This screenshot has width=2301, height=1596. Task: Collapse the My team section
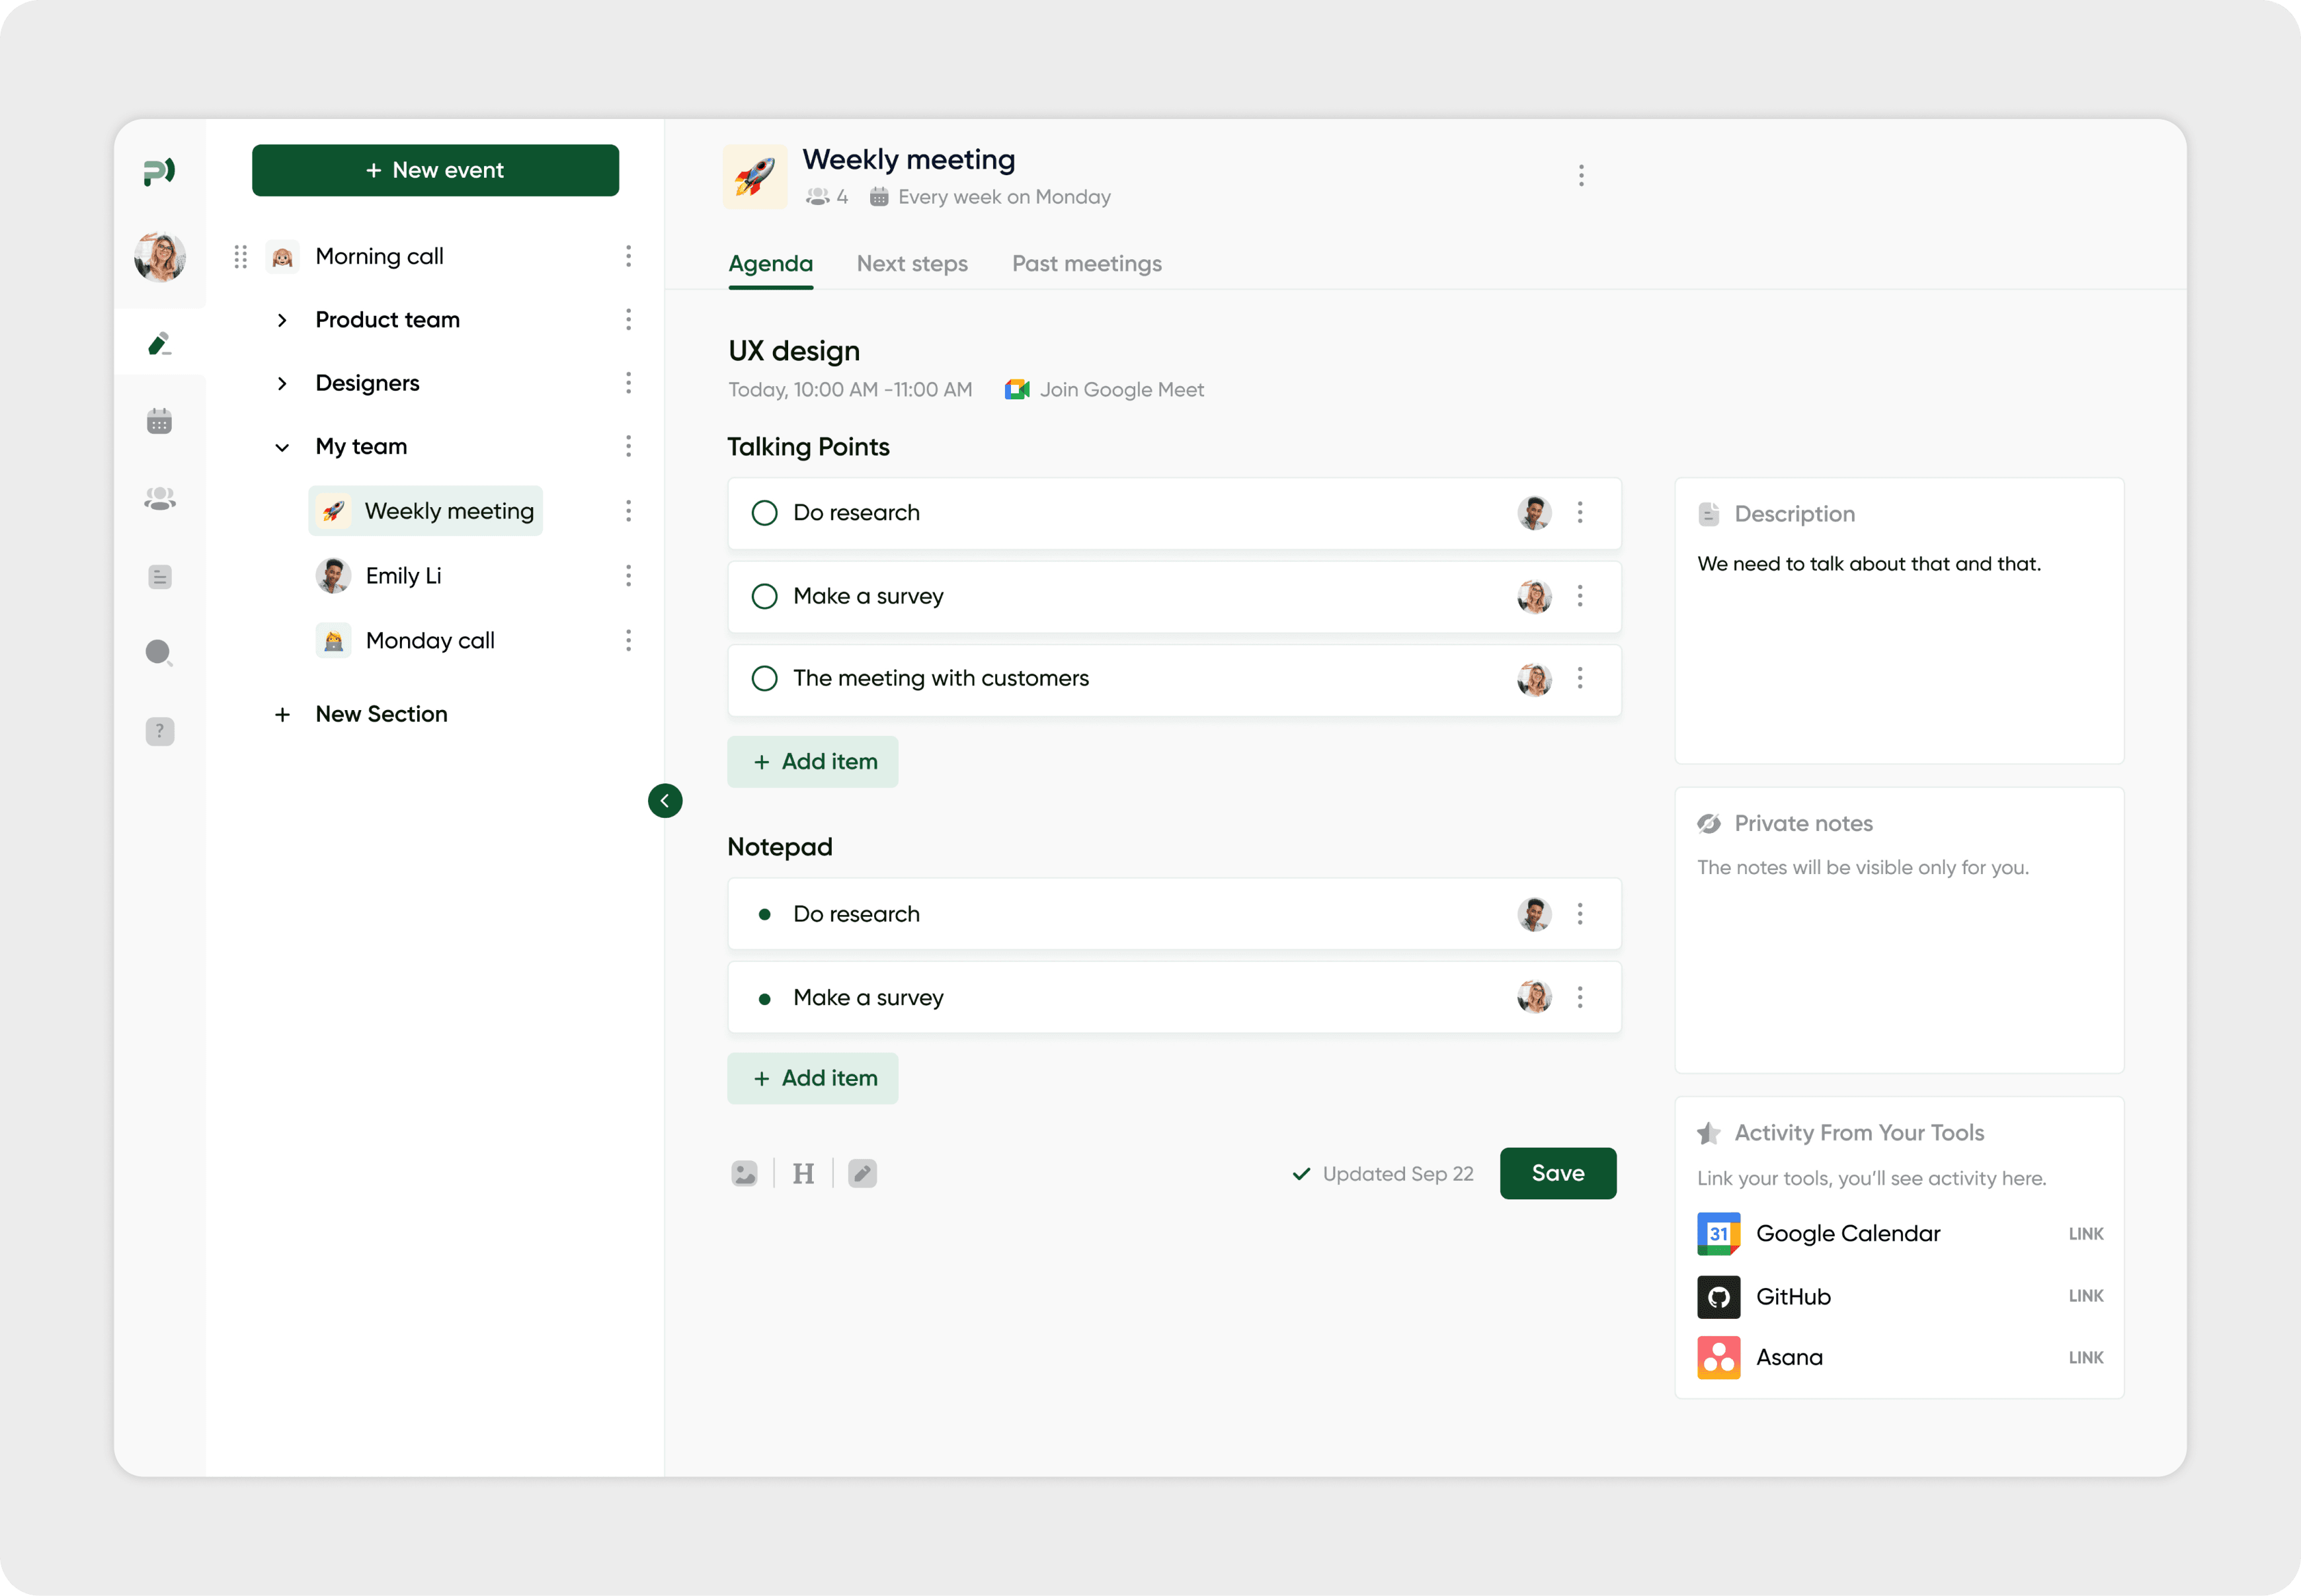282,447
